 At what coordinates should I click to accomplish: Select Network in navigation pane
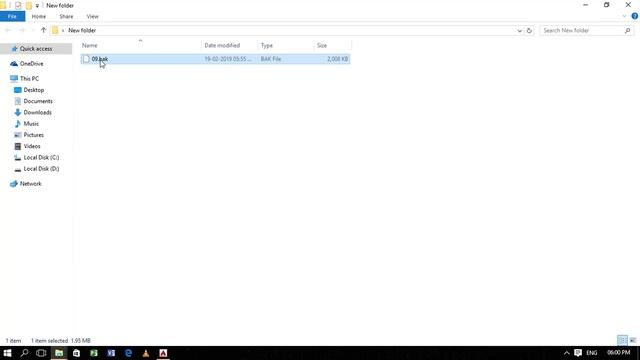[31, 184]
